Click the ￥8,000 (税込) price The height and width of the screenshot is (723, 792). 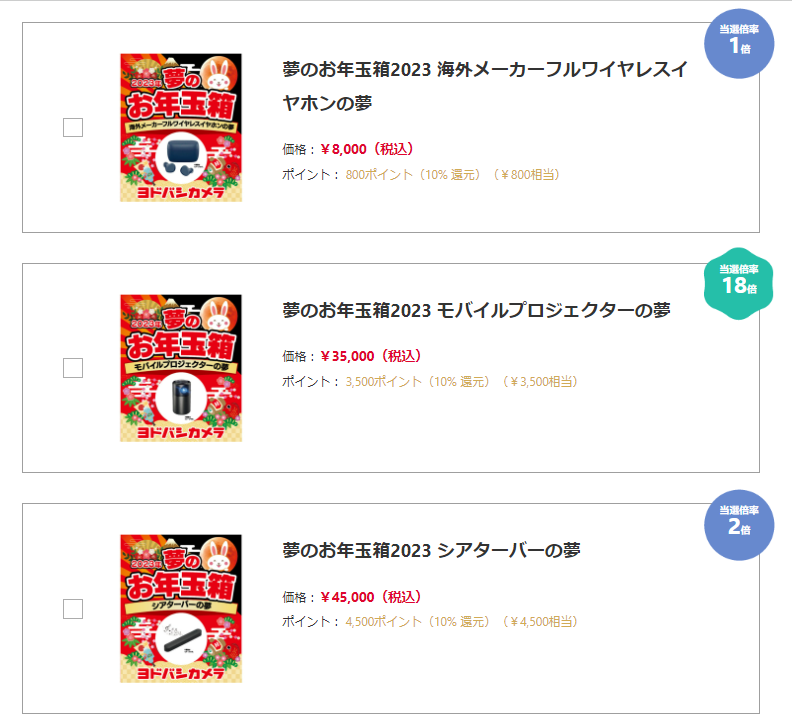point(367,150)
